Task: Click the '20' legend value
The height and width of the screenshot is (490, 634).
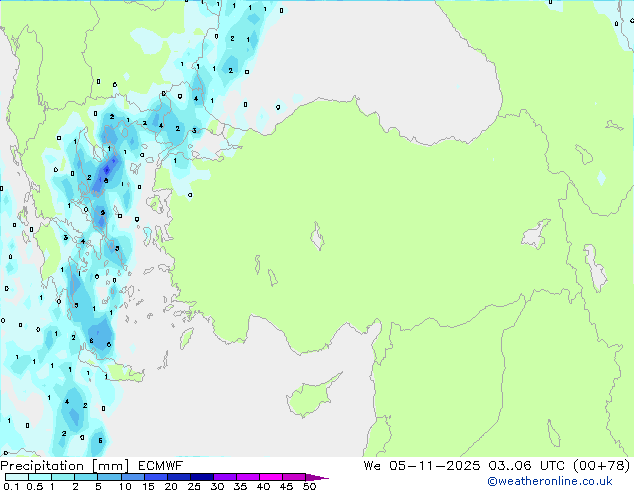Action: [171, 486]
